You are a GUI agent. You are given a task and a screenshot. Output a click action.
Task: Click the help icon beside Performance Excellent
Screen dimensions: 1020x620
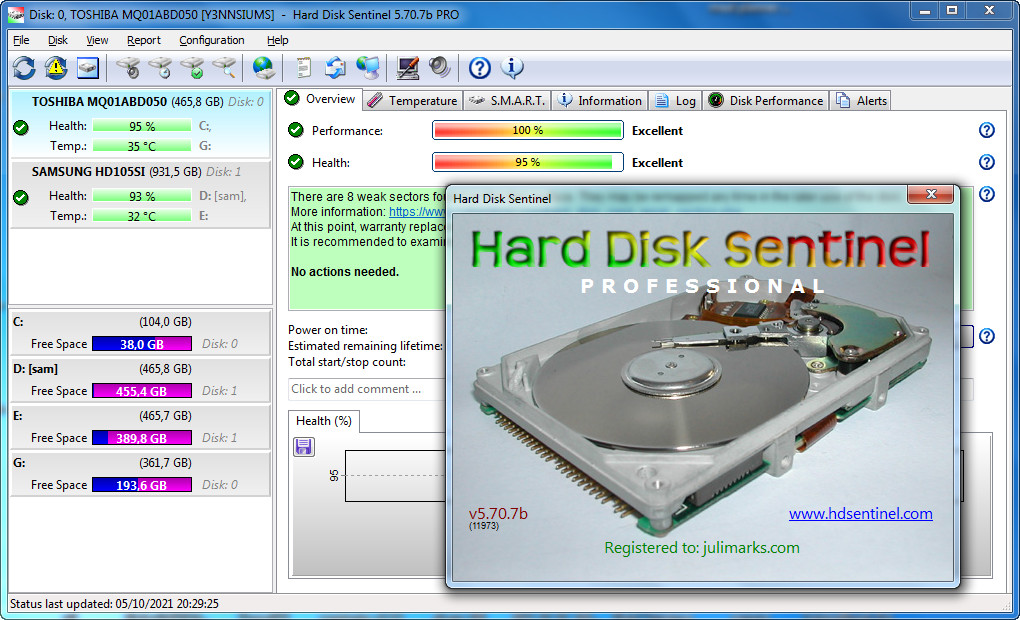[986, 130]
